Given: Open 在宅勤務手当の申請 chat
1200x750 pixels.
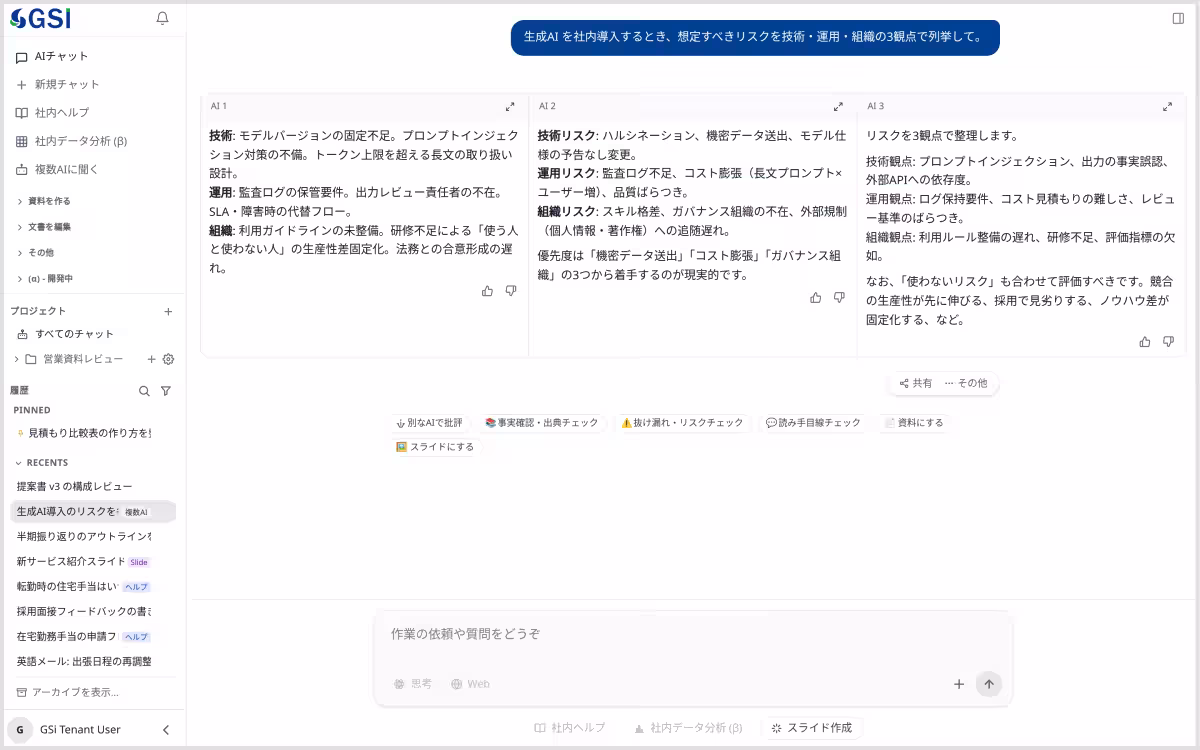Looking at the screenshot, I should tap(92, 637).
